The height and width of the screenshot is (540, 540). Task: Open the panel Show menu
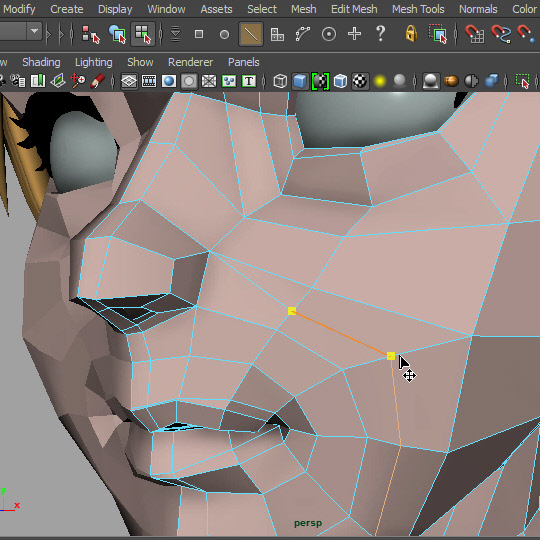[x=140, y=62]
